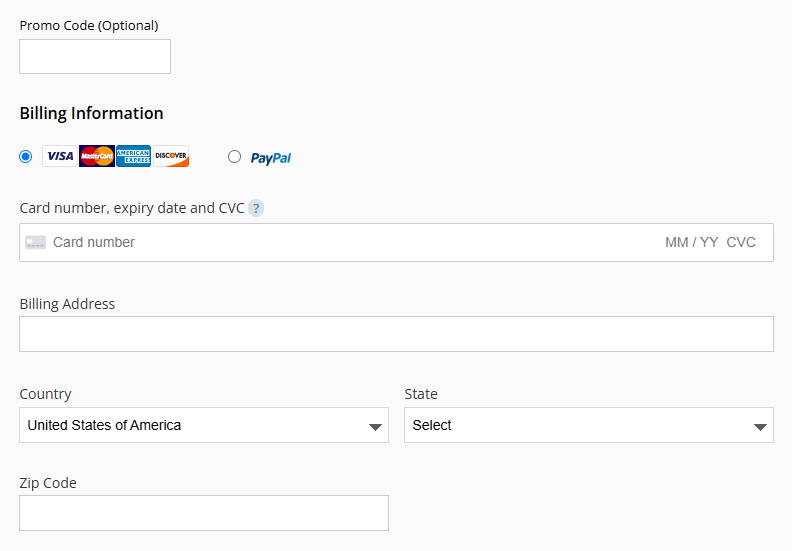The width and height of the screenshot is (792, 551).
Task: Click the Zip Code input field
Action: coord(204,513)
